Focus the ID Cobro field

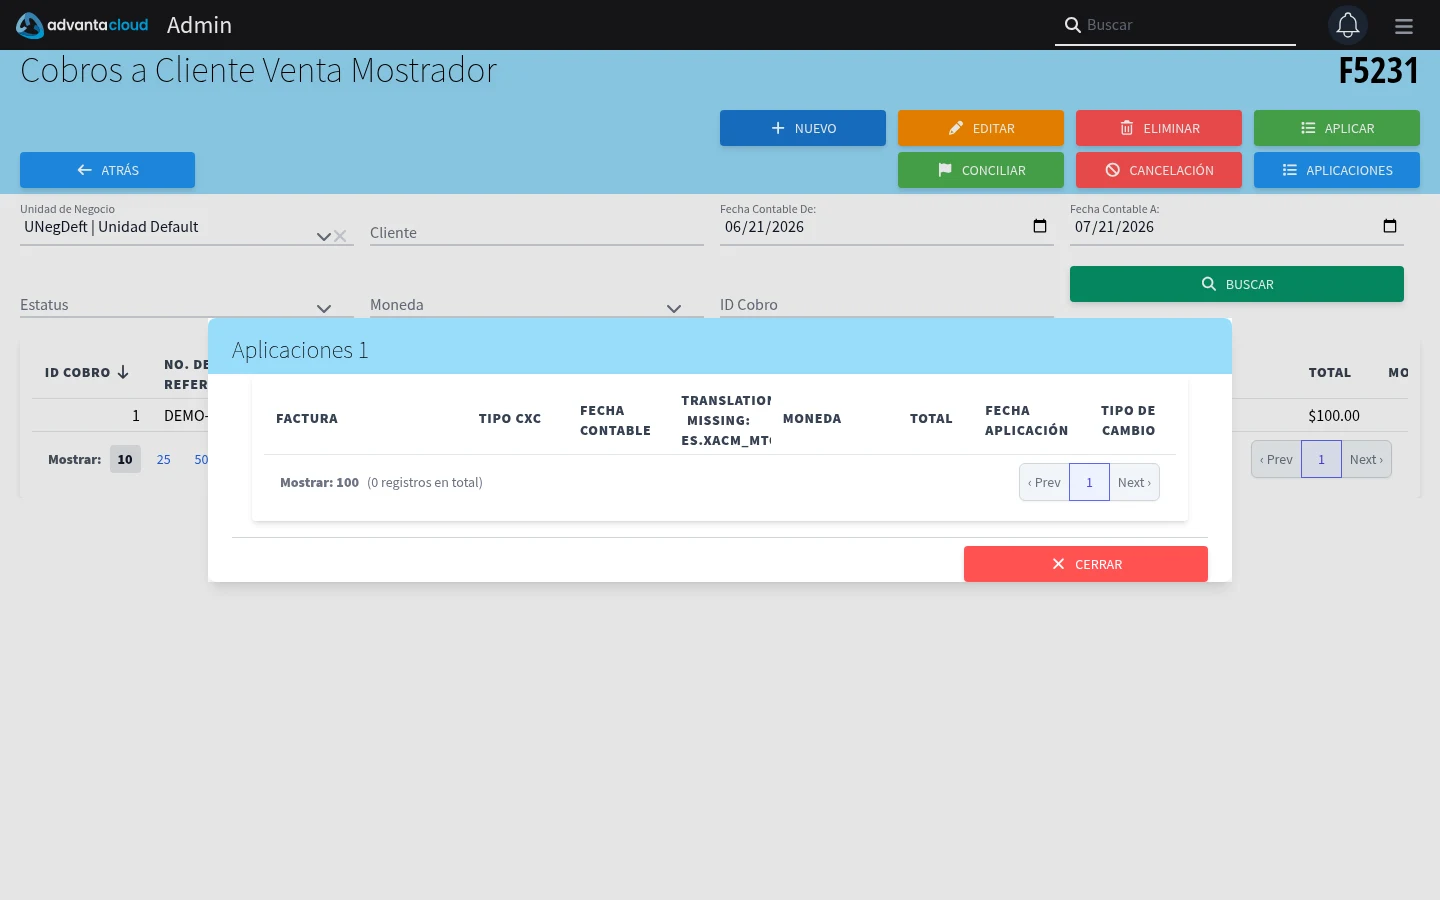click(887, 304)
